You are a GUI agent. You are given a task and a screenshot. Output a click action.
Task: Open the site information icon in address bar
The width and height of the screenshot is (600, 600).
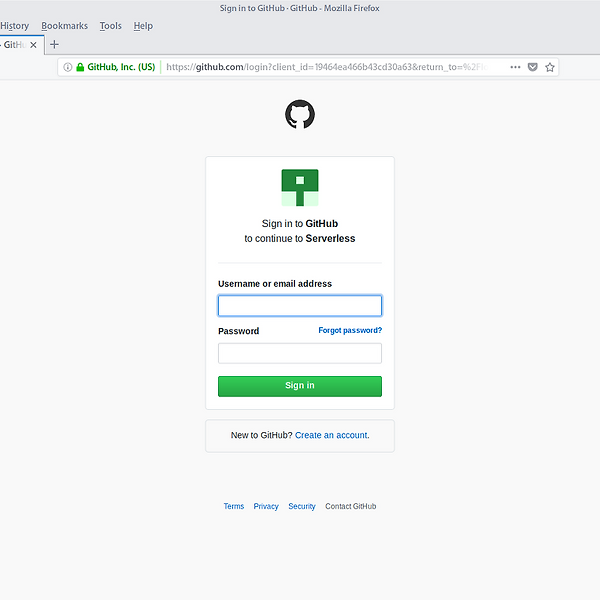tap(68, 67)
